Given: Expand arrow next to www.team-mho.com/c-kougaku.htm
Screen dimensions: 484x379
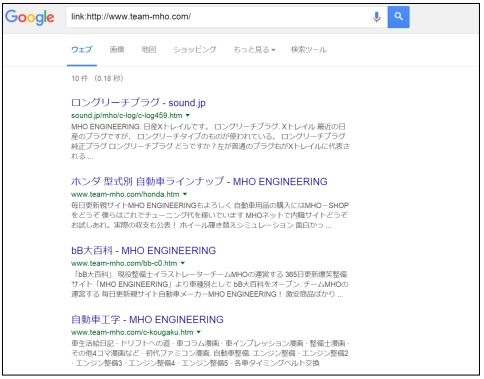Looking at the screenshot, I should click(199, 332).
